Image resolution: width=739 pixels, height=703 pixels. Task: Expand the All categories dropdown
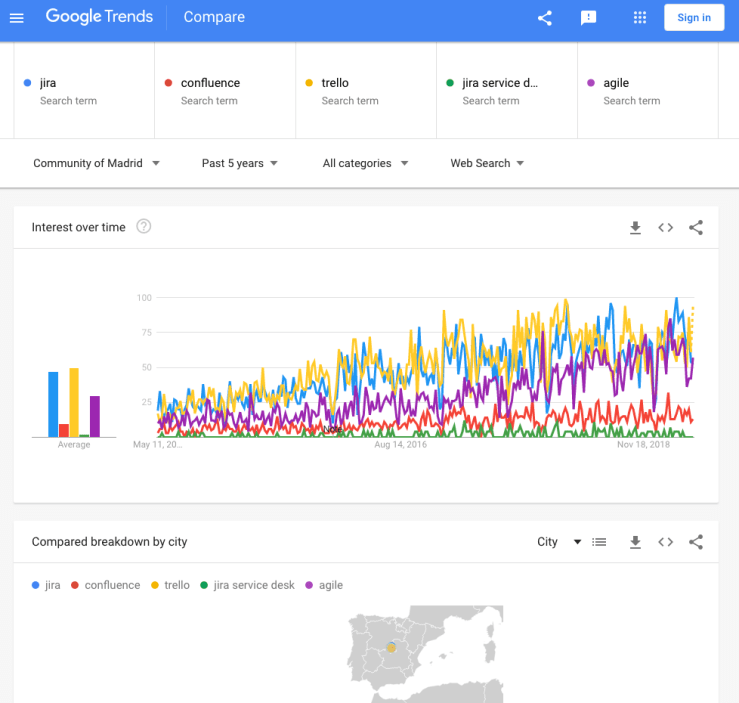[365, 163]
